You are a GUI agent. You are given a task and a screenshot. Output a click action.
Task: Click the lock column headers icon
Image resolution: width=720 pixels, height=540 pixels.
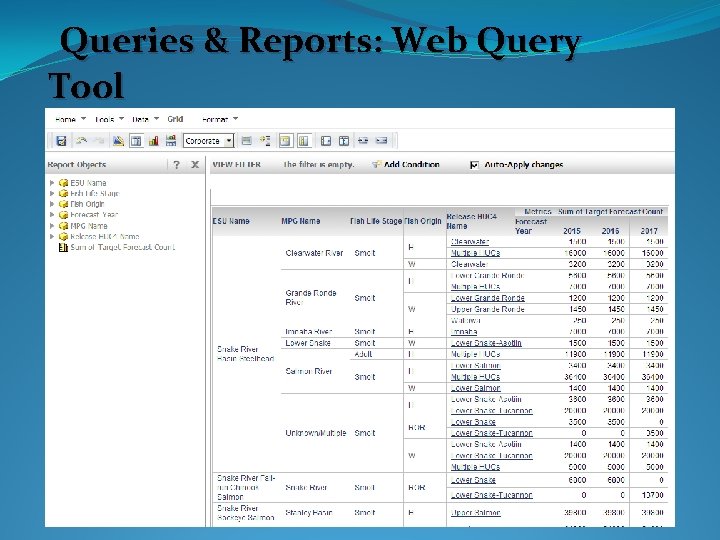click(x=344, y=141)
